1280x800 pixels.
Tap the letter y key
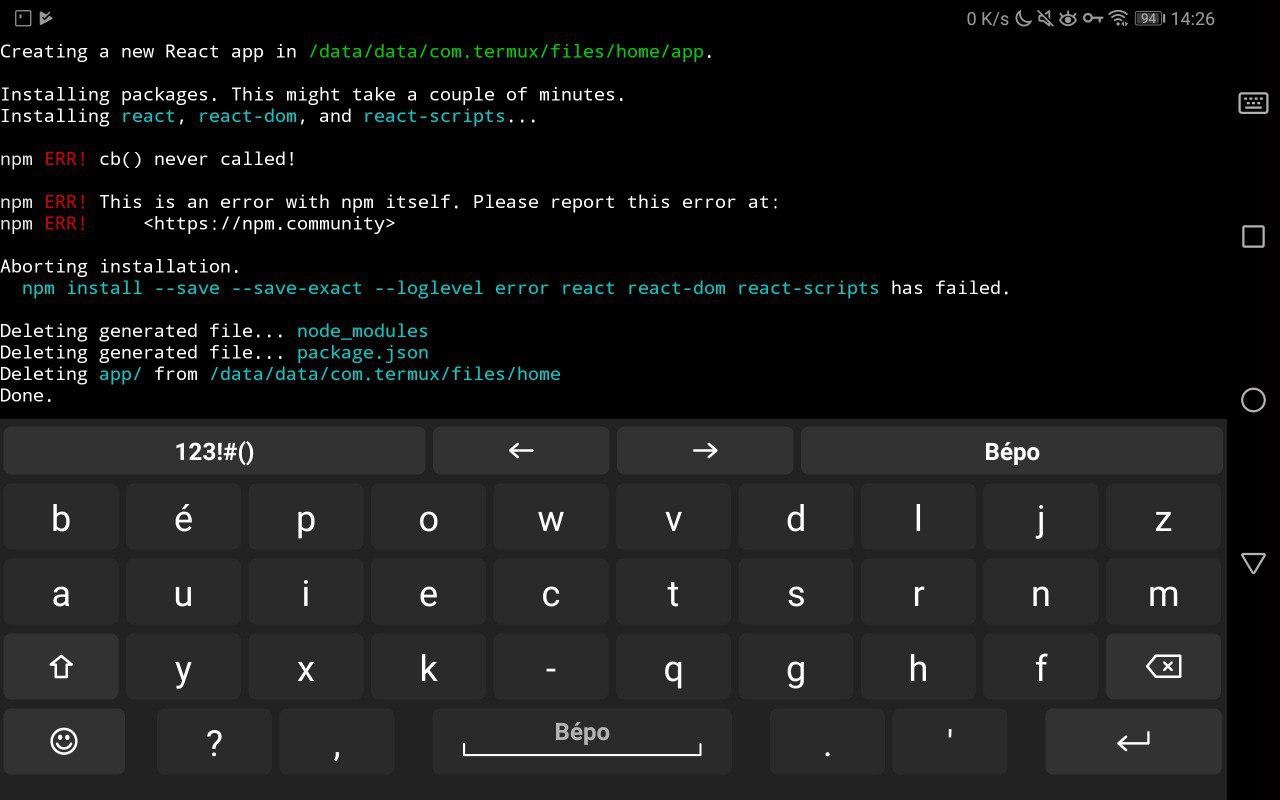[x=183, y=667]
